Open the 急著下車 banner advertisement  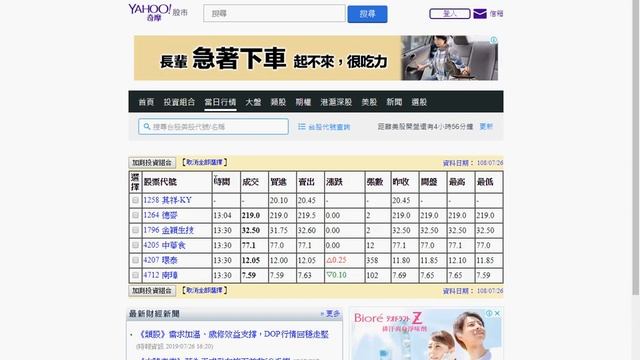(316, 58)
